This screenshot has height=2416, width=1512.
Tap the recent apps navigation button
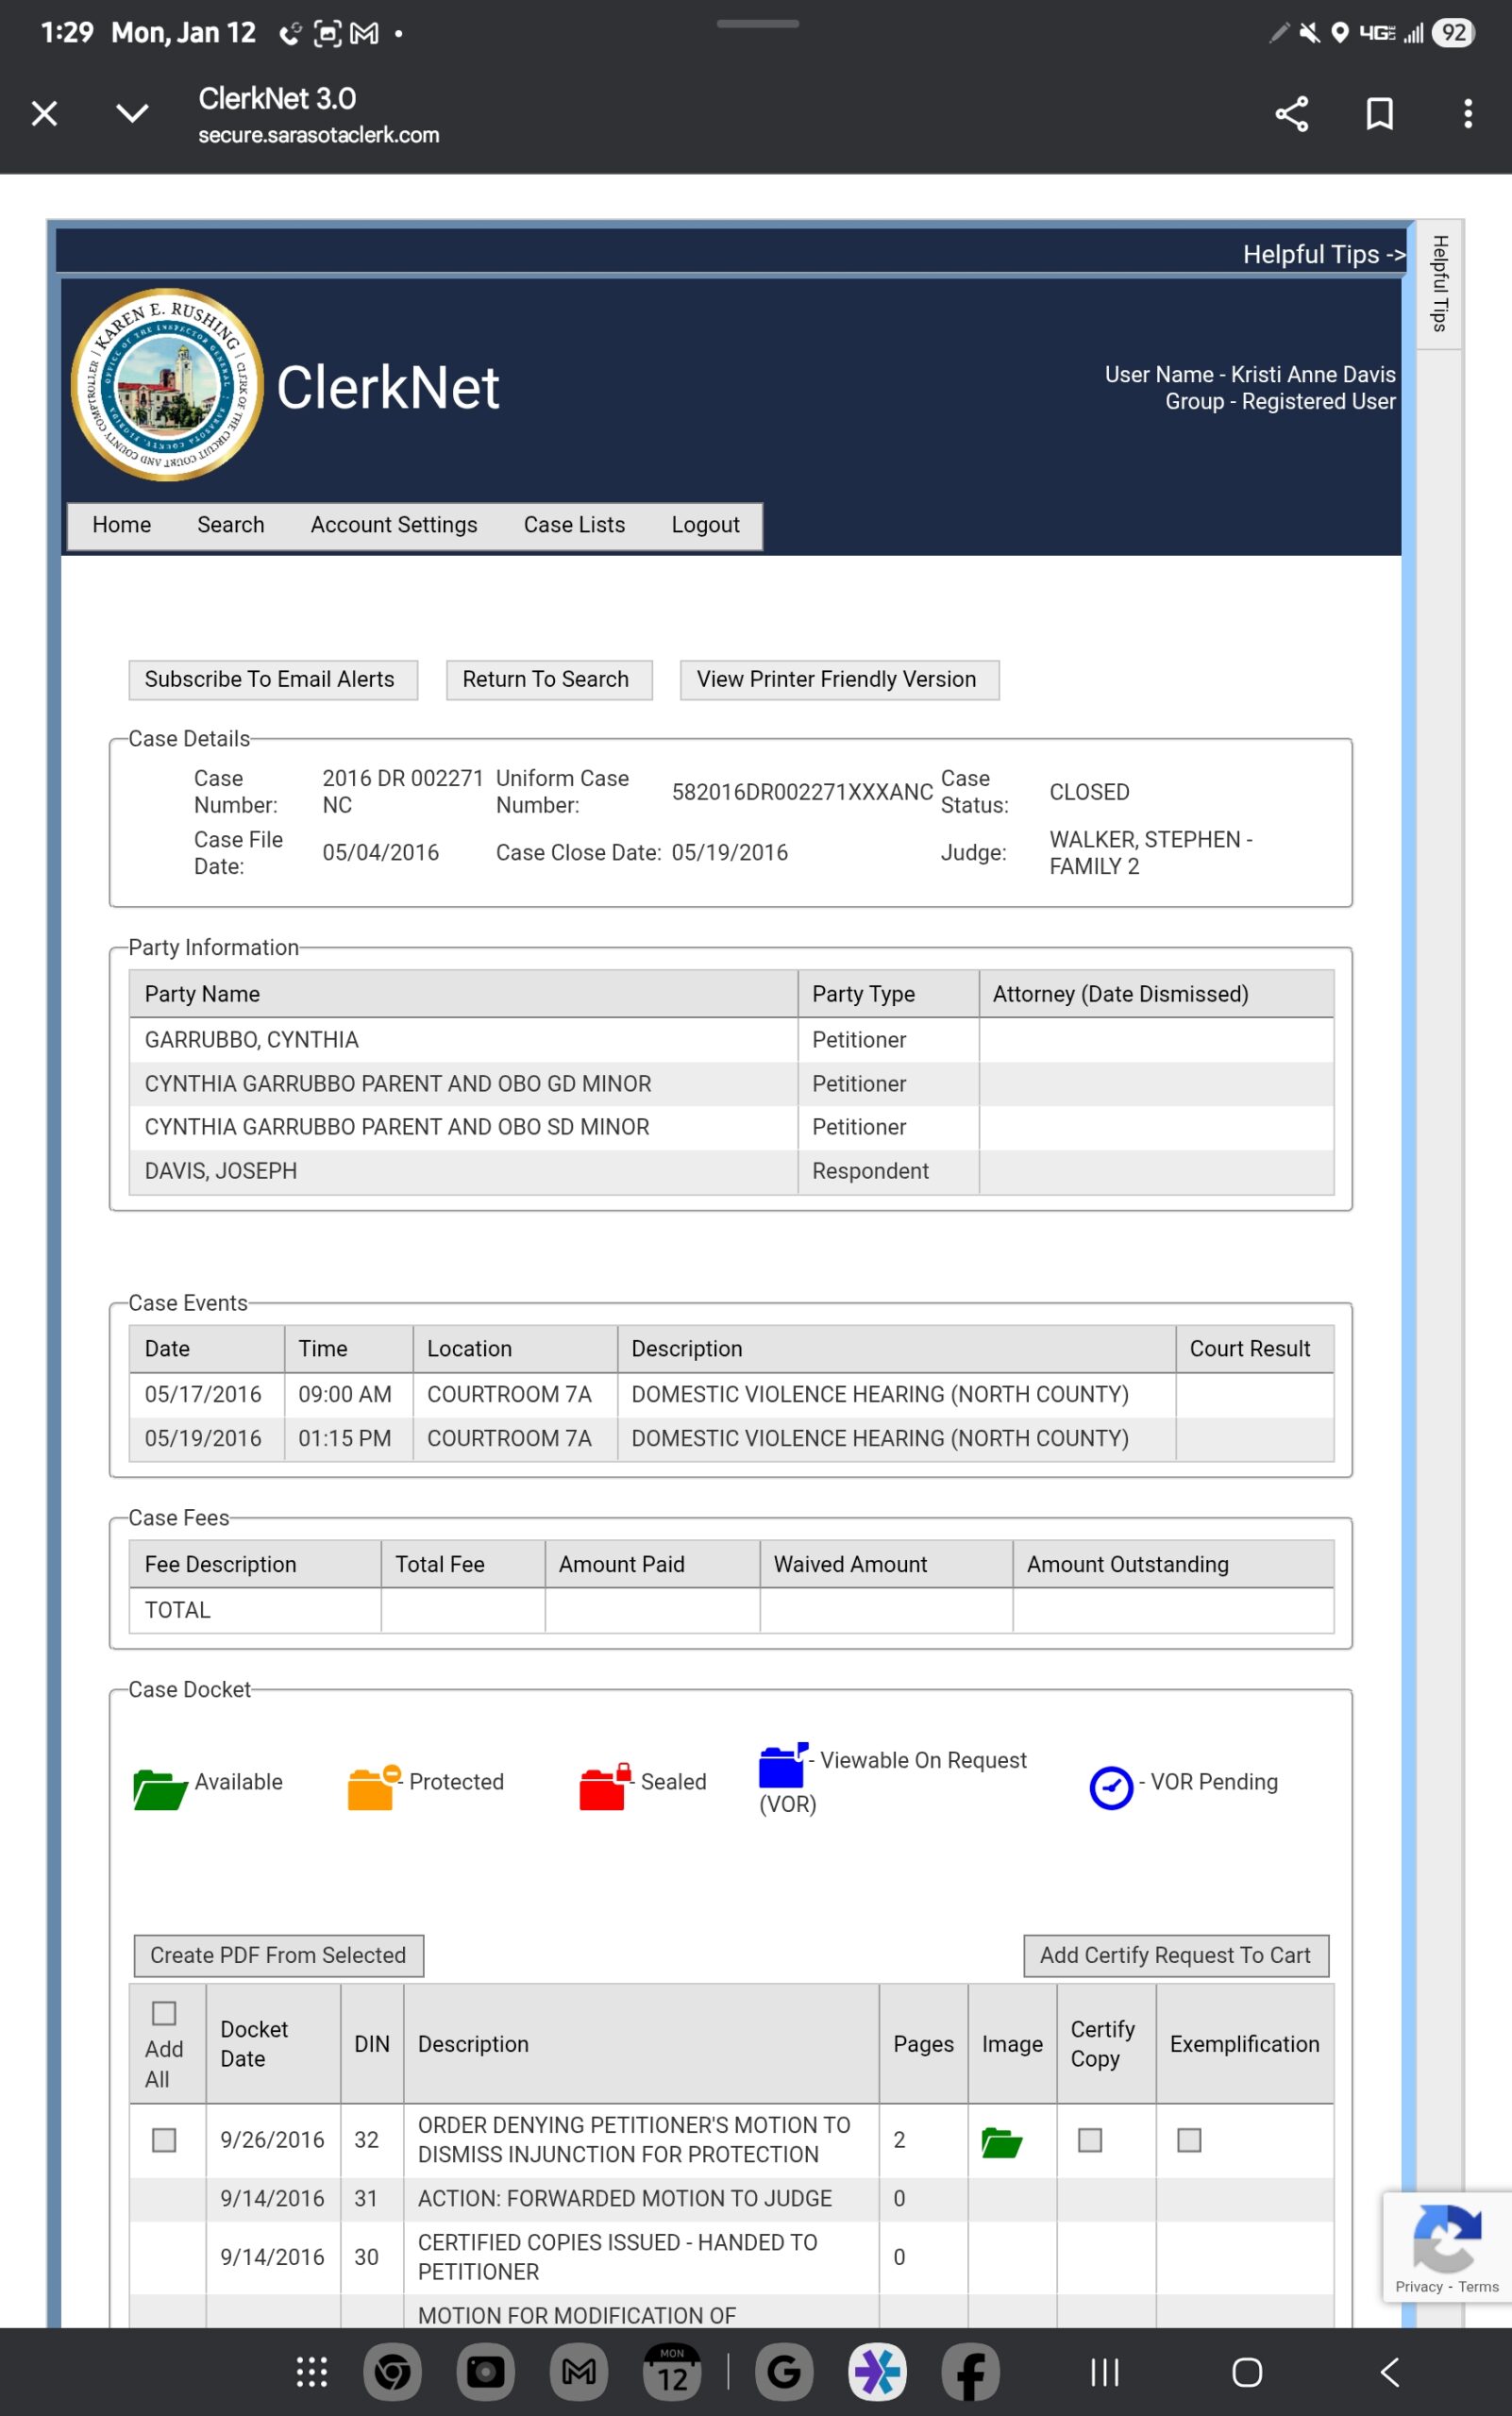pos(1104,2371)
